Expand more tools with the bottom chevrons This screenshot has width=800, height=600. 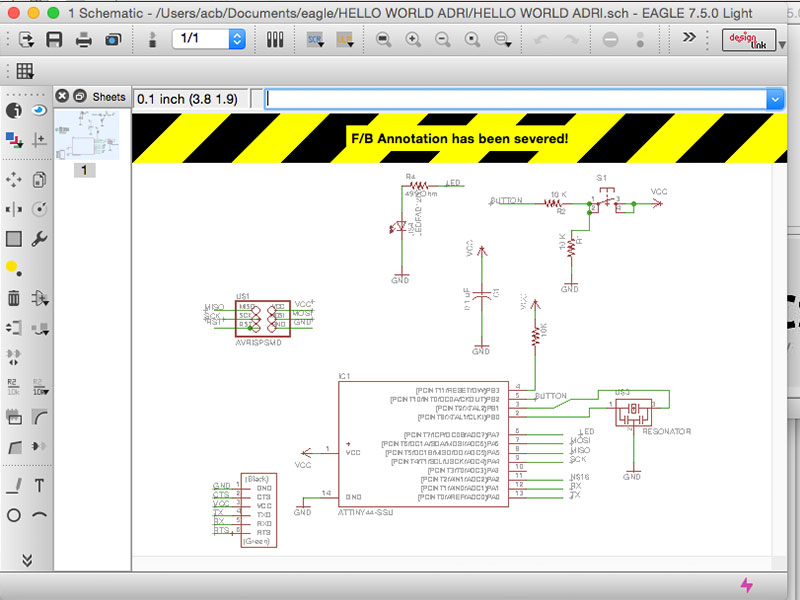[27, 560]
